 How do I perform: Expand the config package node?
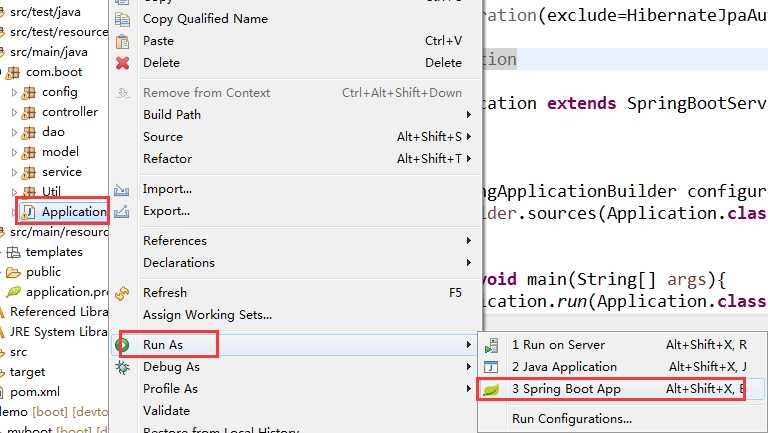coord(14,92)
